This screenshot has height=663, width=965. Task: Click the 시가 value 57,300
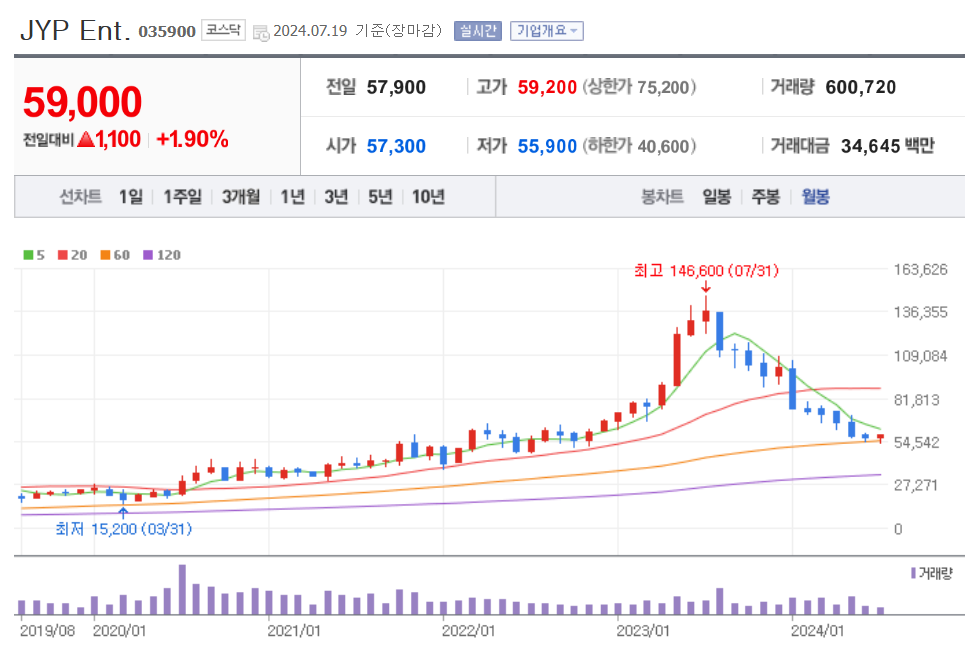pos(396,147)
